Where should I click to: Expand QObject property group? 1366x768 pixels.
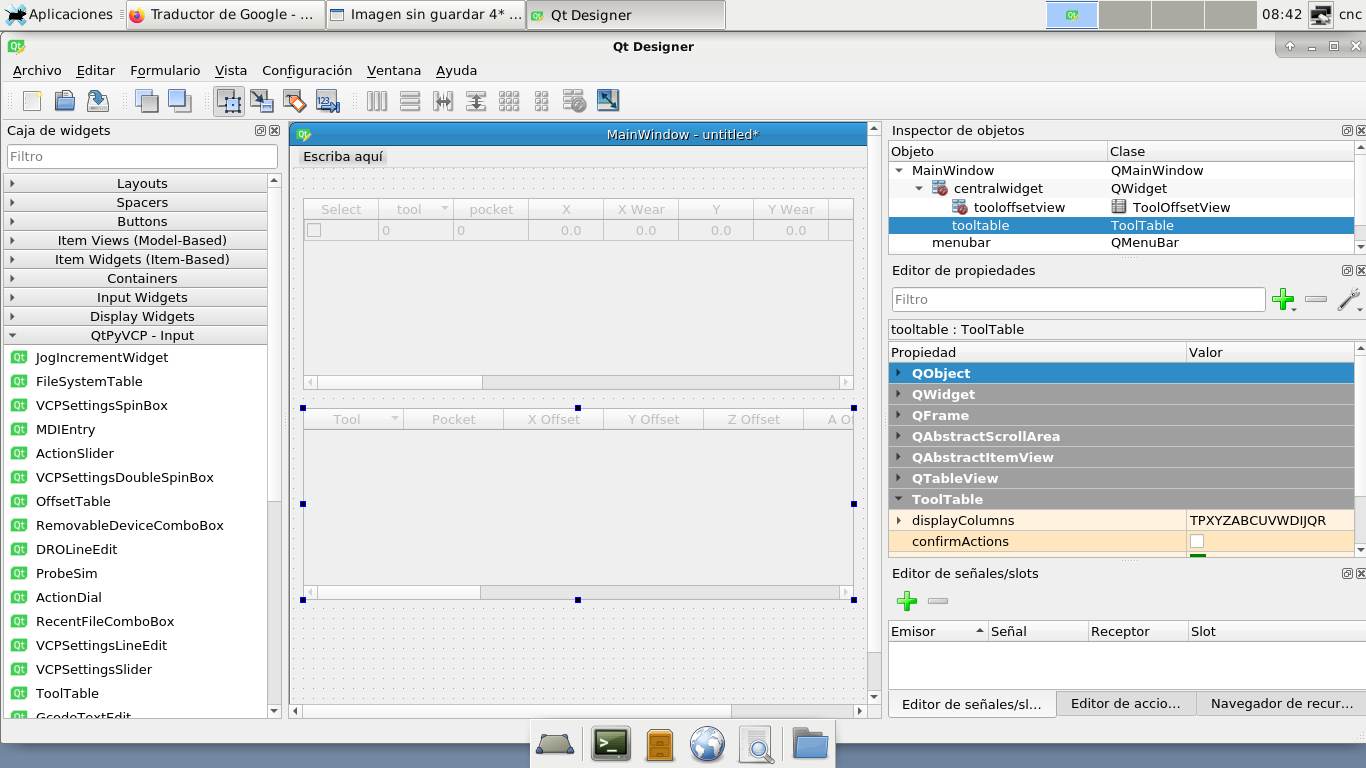(899, 373)
